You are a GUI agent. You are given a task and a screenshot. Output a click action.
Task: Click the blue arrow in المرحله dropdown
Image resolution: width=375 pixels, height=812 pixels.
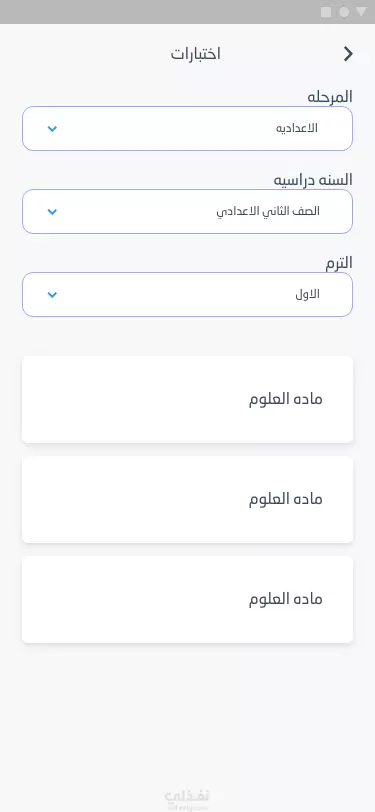point(52,129)
